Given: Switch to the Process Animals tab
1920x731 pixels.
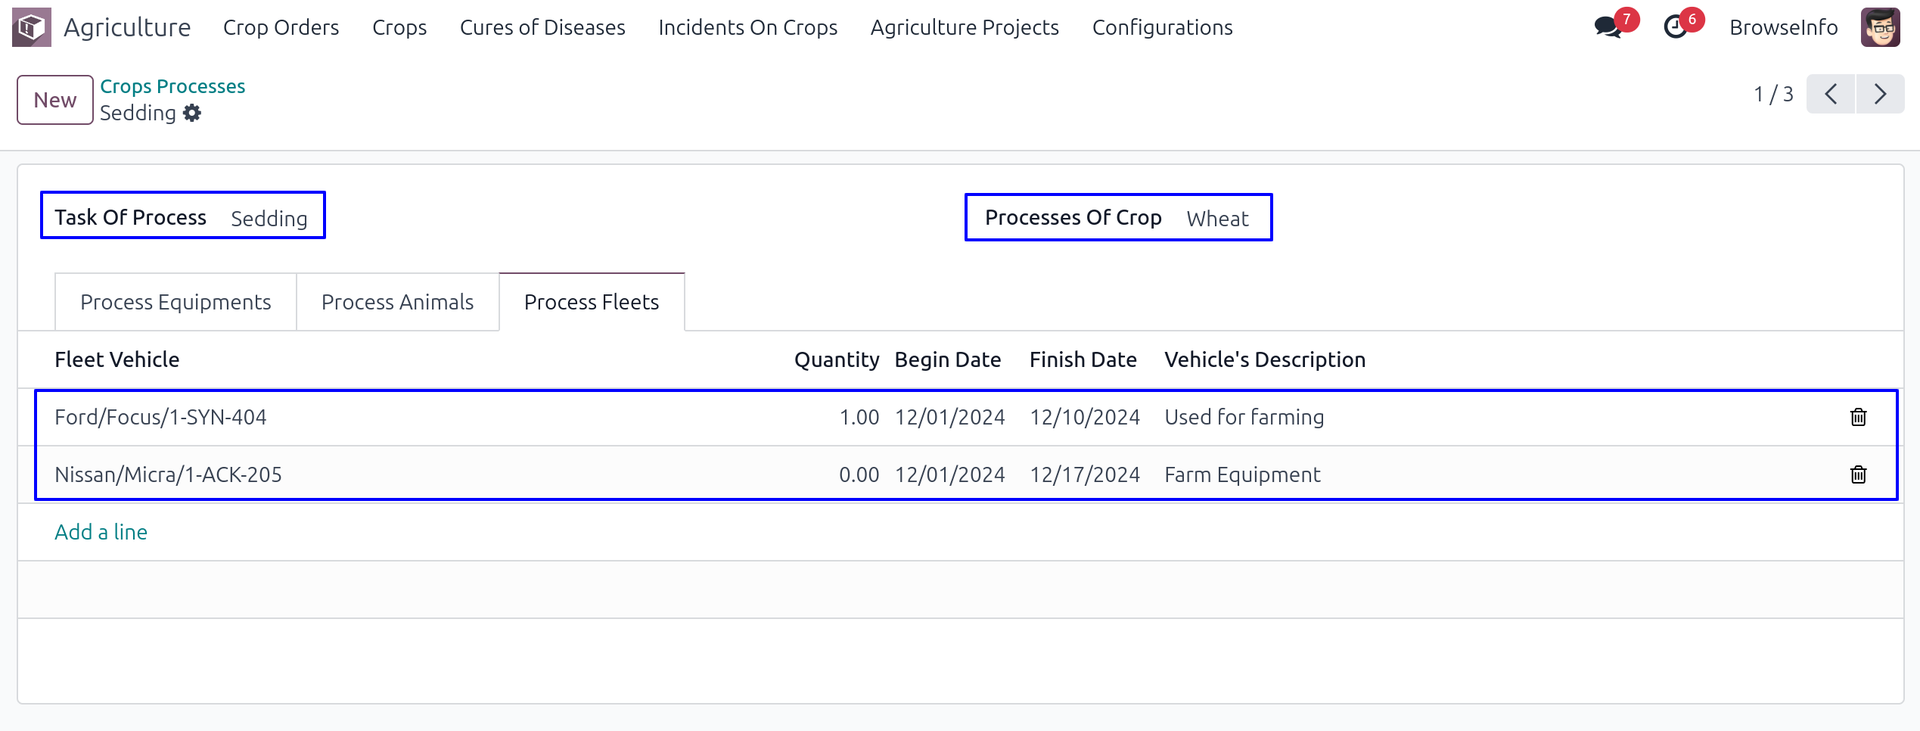Looking at the screenshot, I should point(397,302).
